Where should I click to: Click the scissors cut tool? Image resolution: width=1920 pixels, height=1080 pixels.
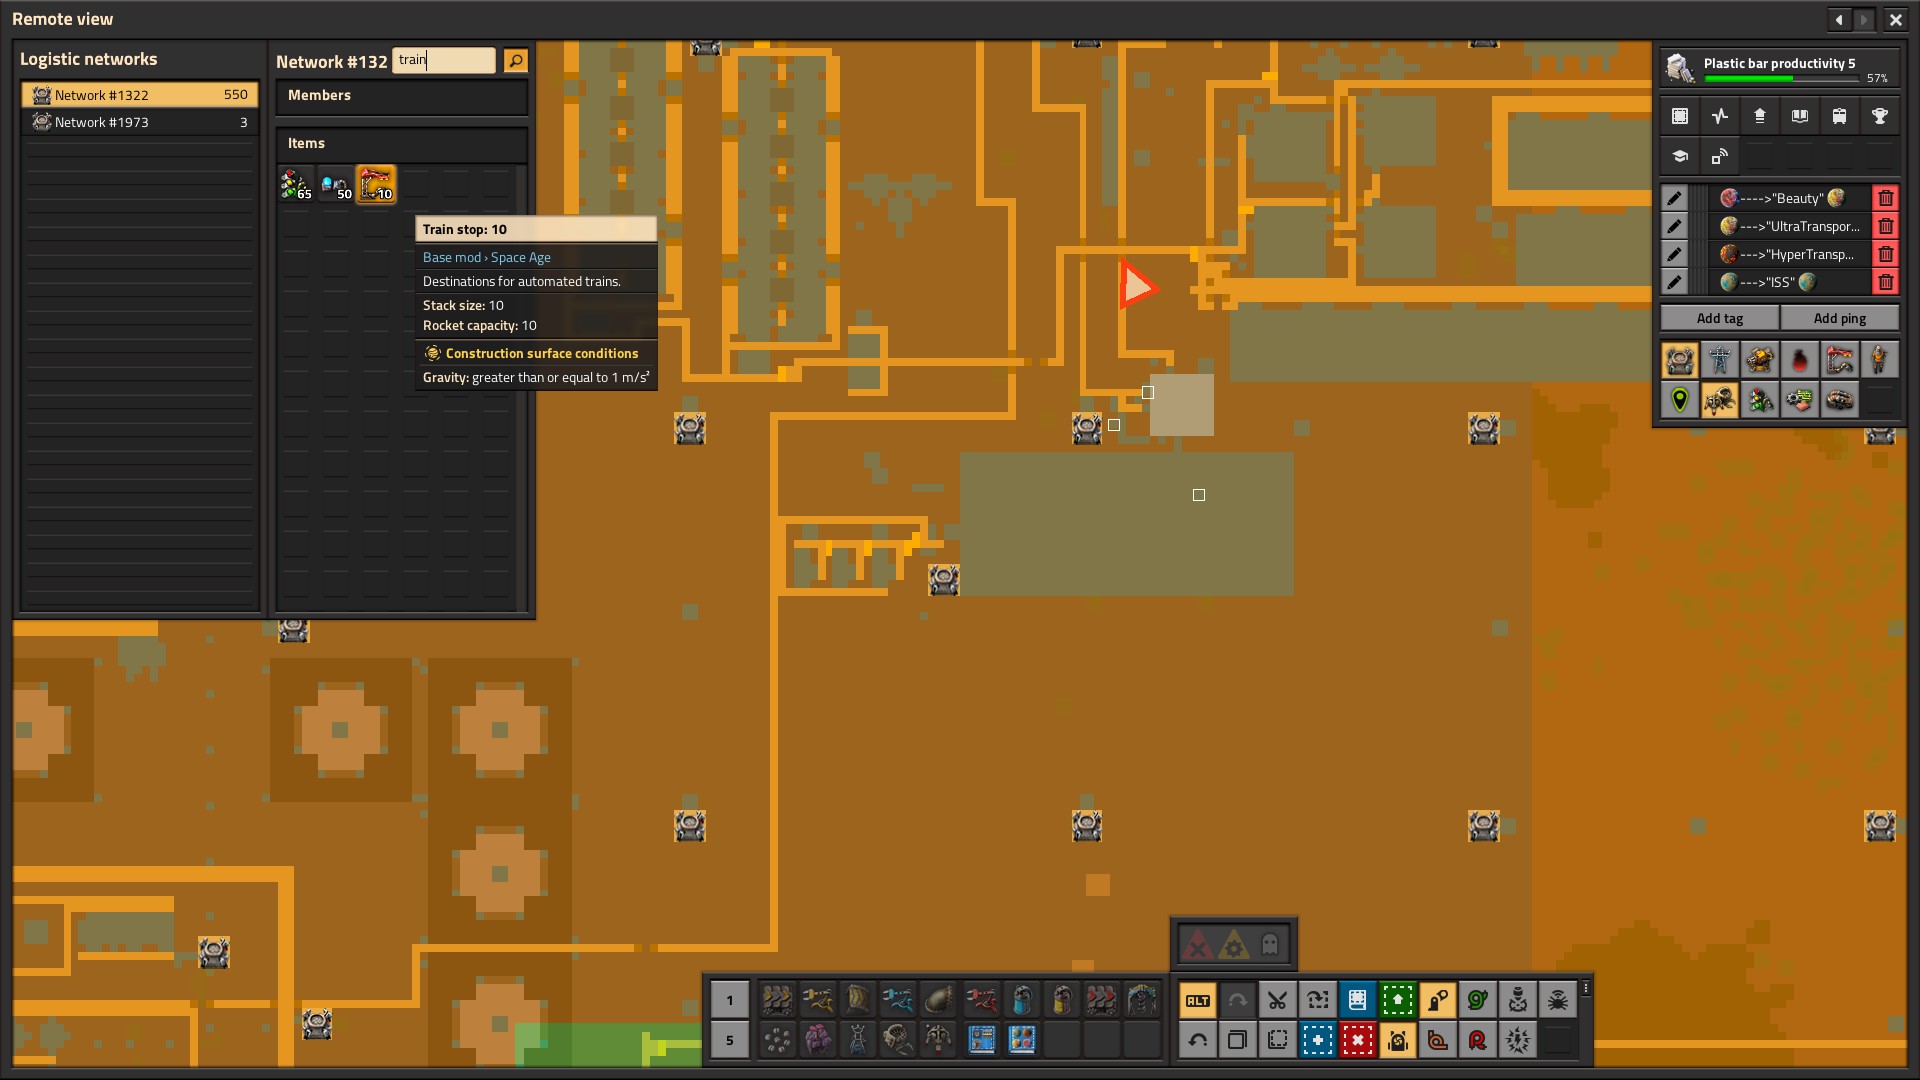coord(1277,1000)
